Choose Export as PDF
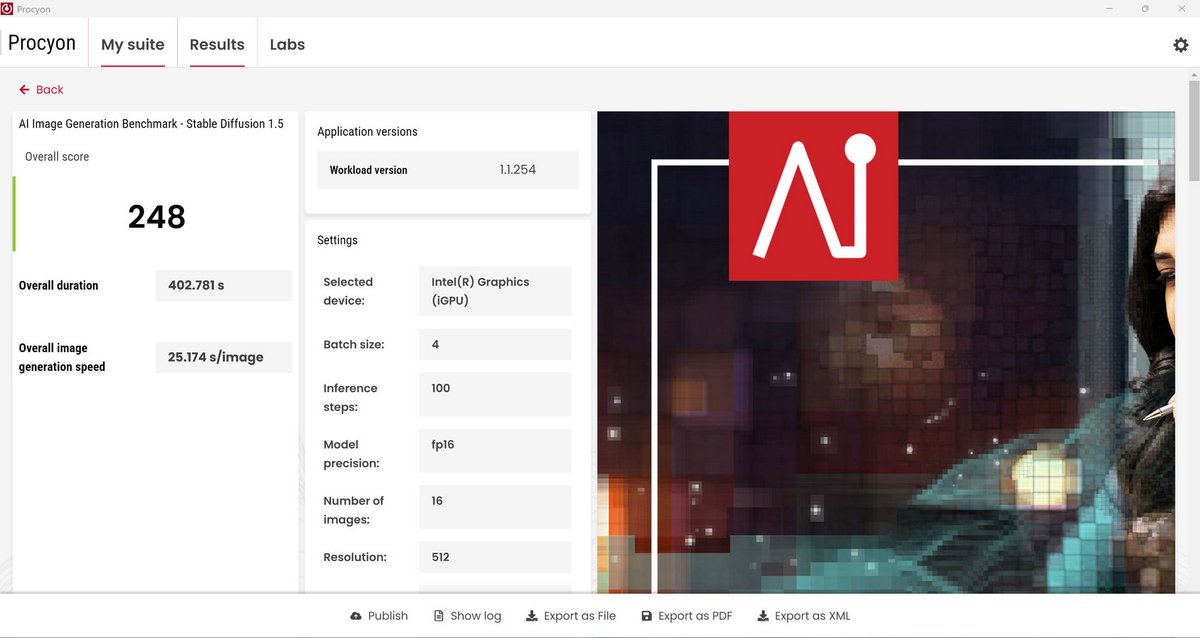Viewport: 1200px width, 638px height. coord(687,616)
